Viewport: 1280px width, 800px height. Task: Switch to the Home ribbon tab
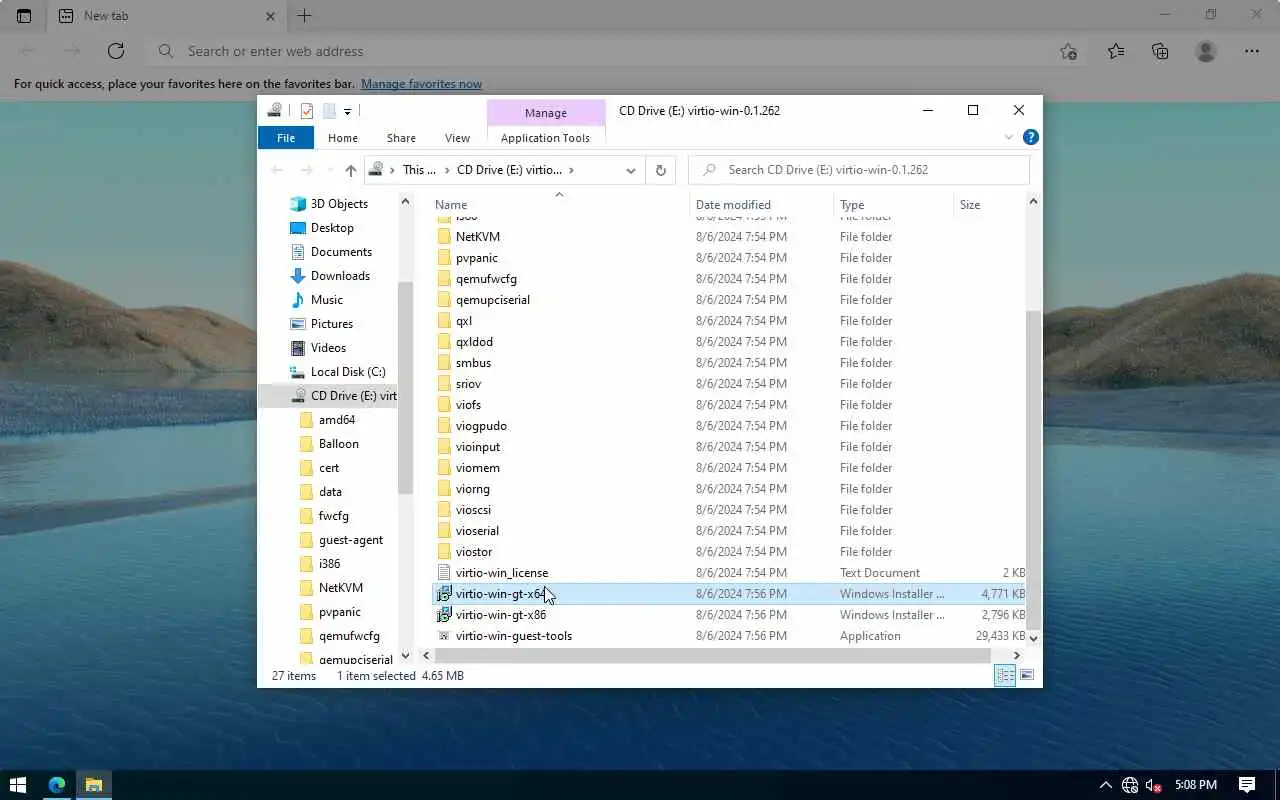343,138
